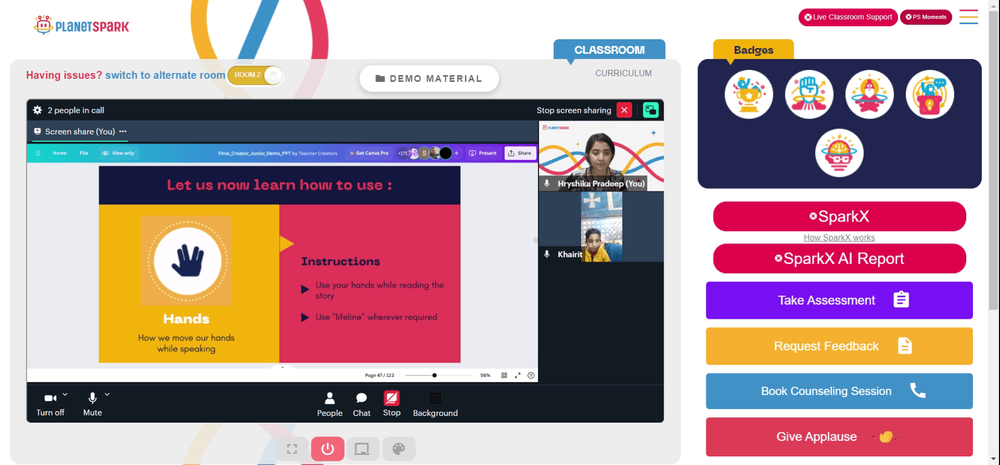This screenshot has width=1000, height=465.
Task: Click Request Feedback button
Action: [839, 346]
